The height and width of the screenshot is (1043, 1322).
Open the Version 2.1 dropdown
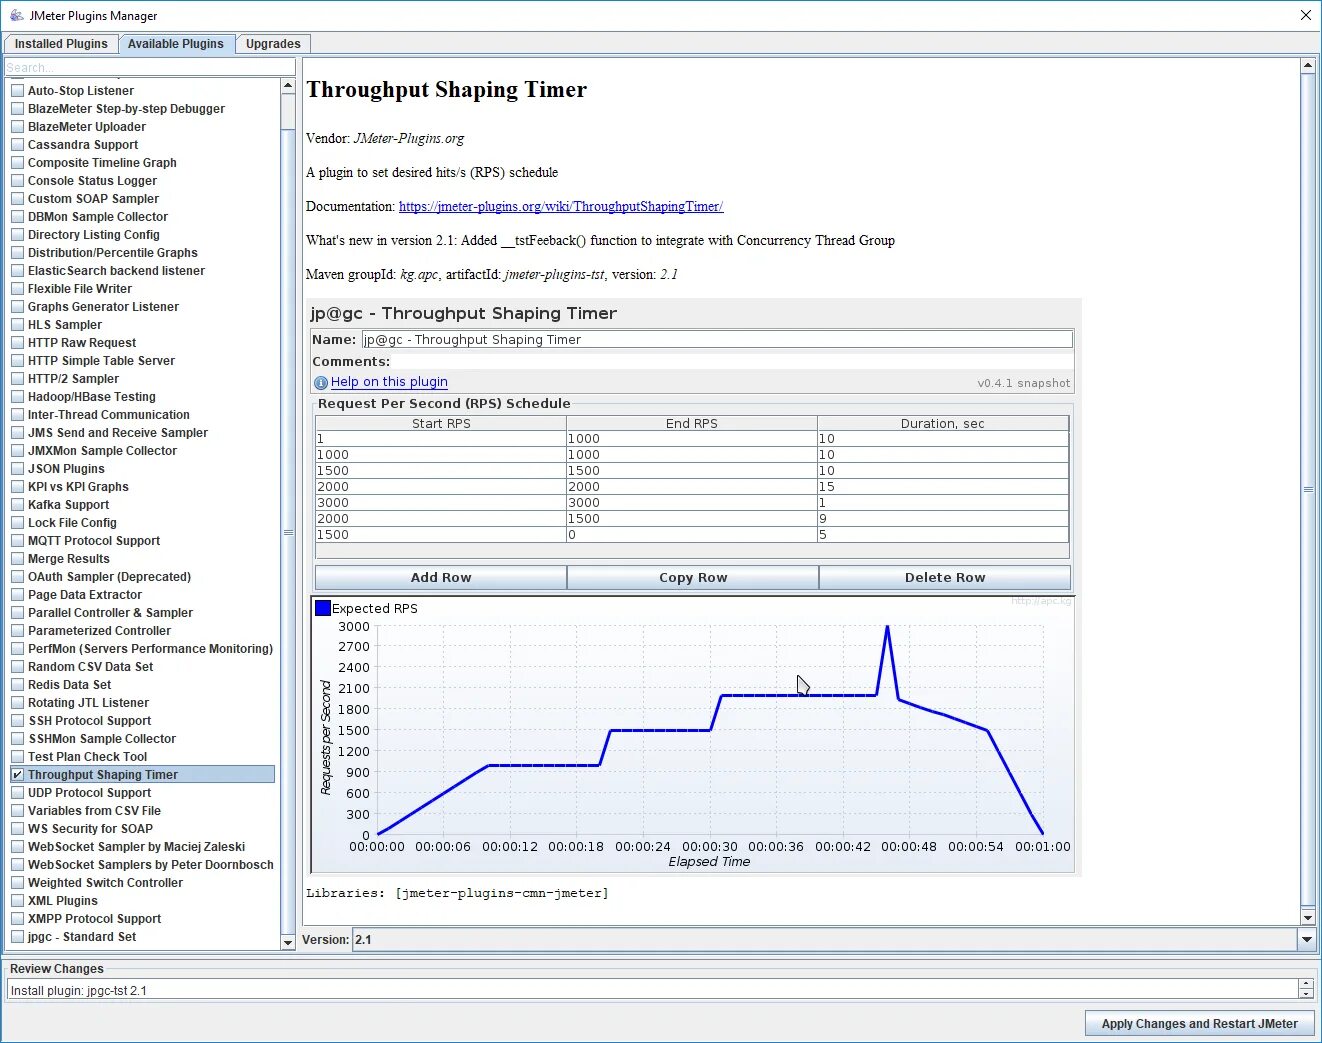pos(1306,940)
